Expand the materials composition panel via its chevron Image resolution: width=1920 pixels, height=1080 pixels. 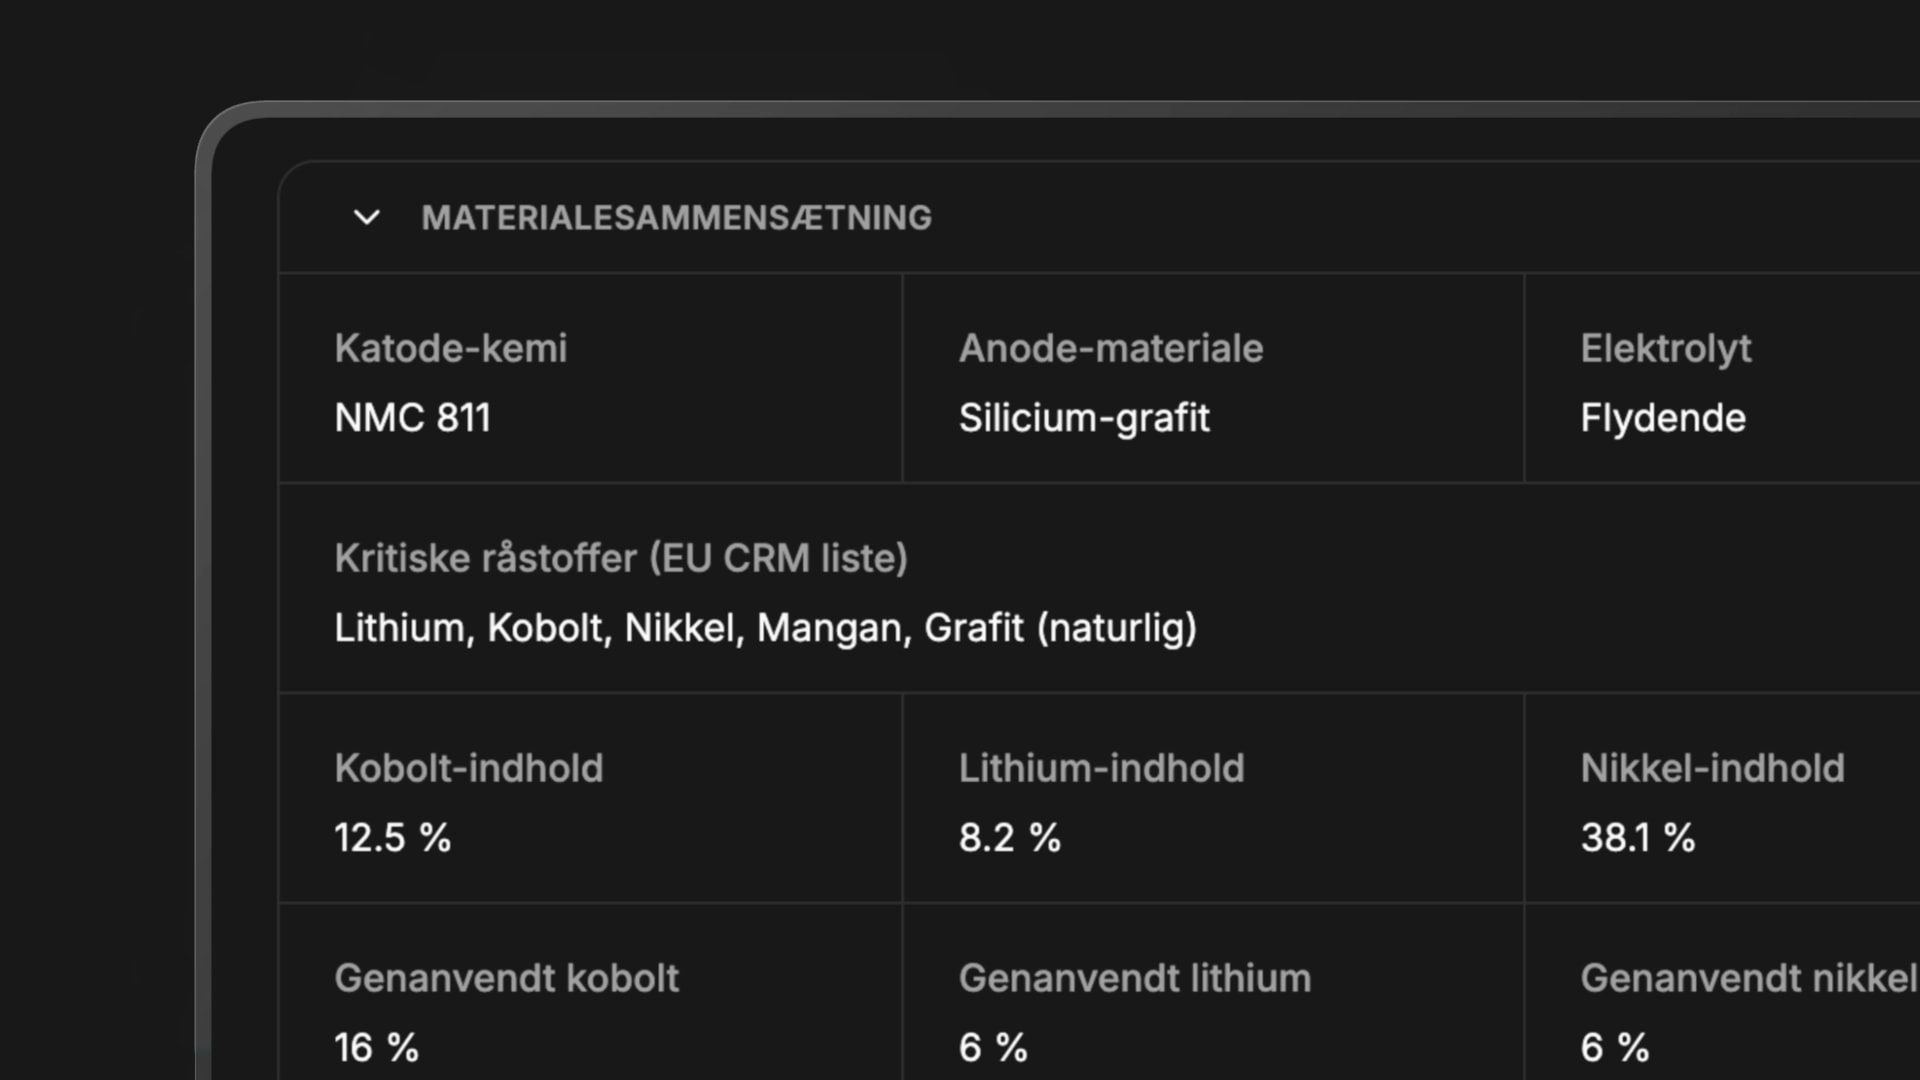click(x=365, y=219)
